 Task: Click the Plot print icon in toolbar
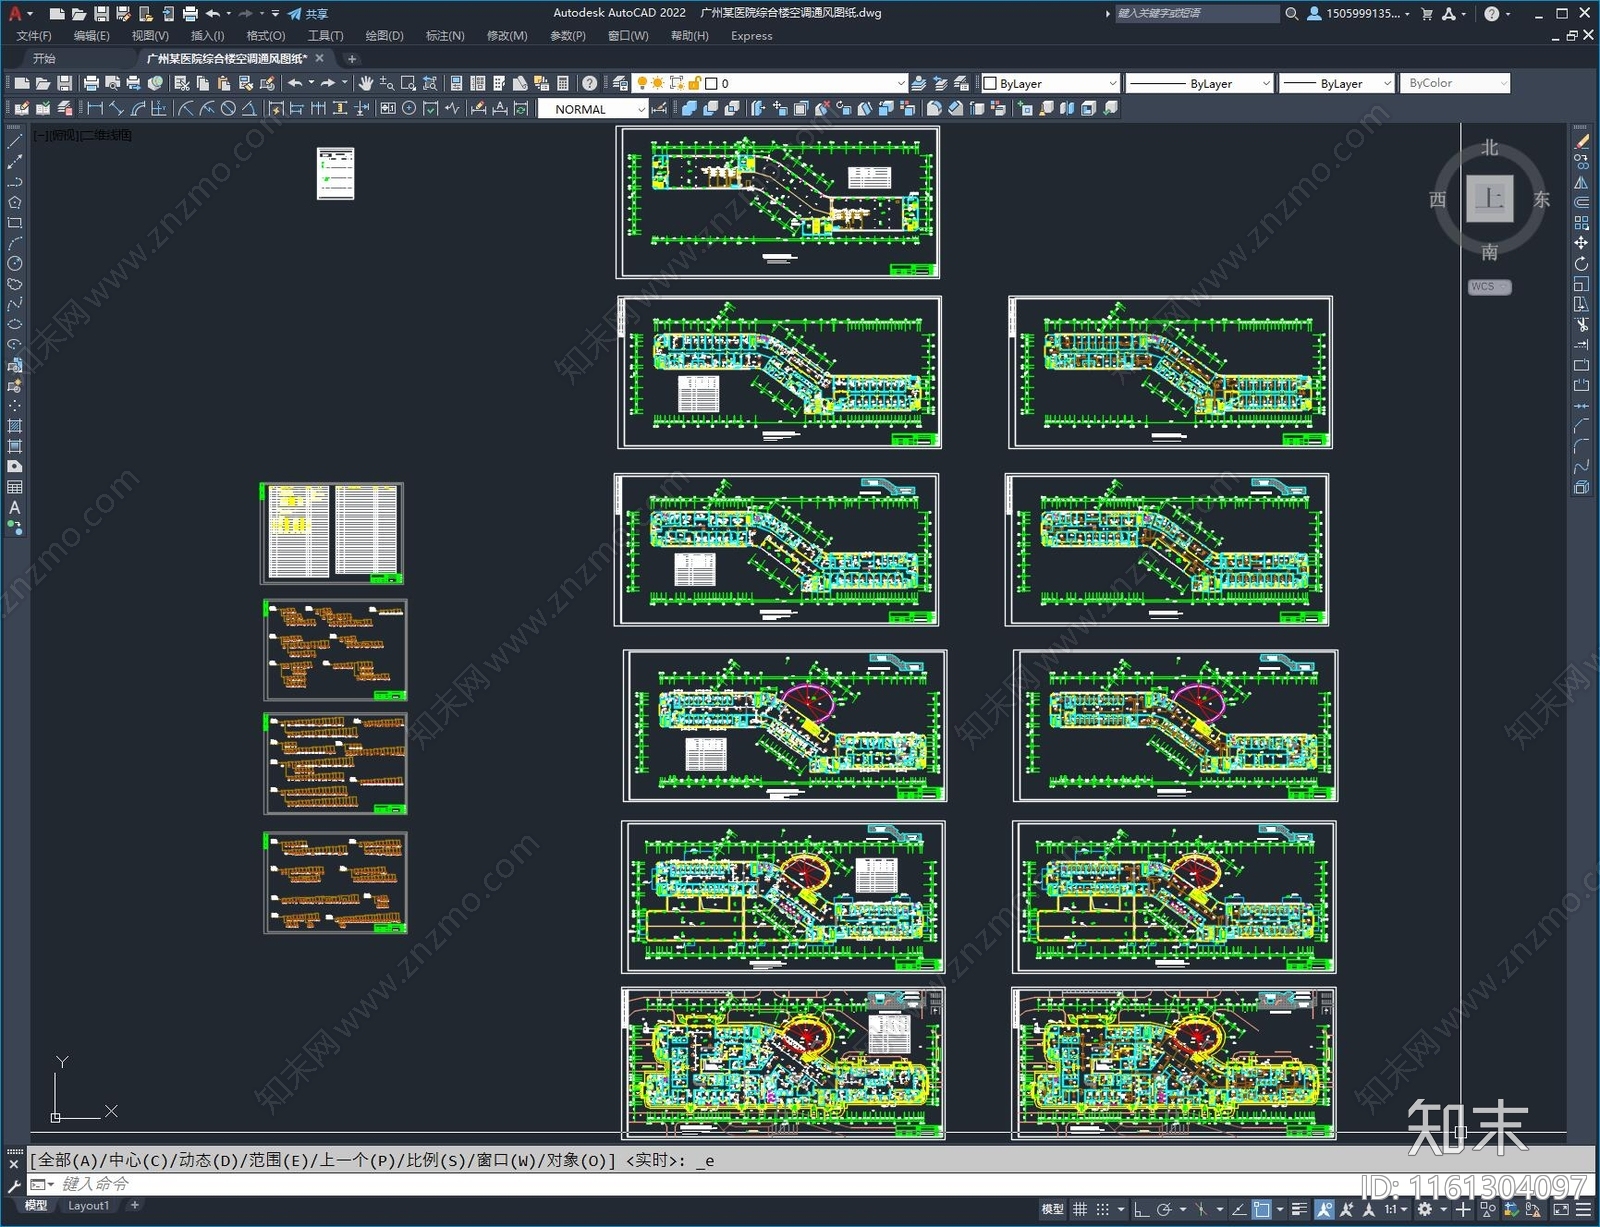(x=91, y=83)
